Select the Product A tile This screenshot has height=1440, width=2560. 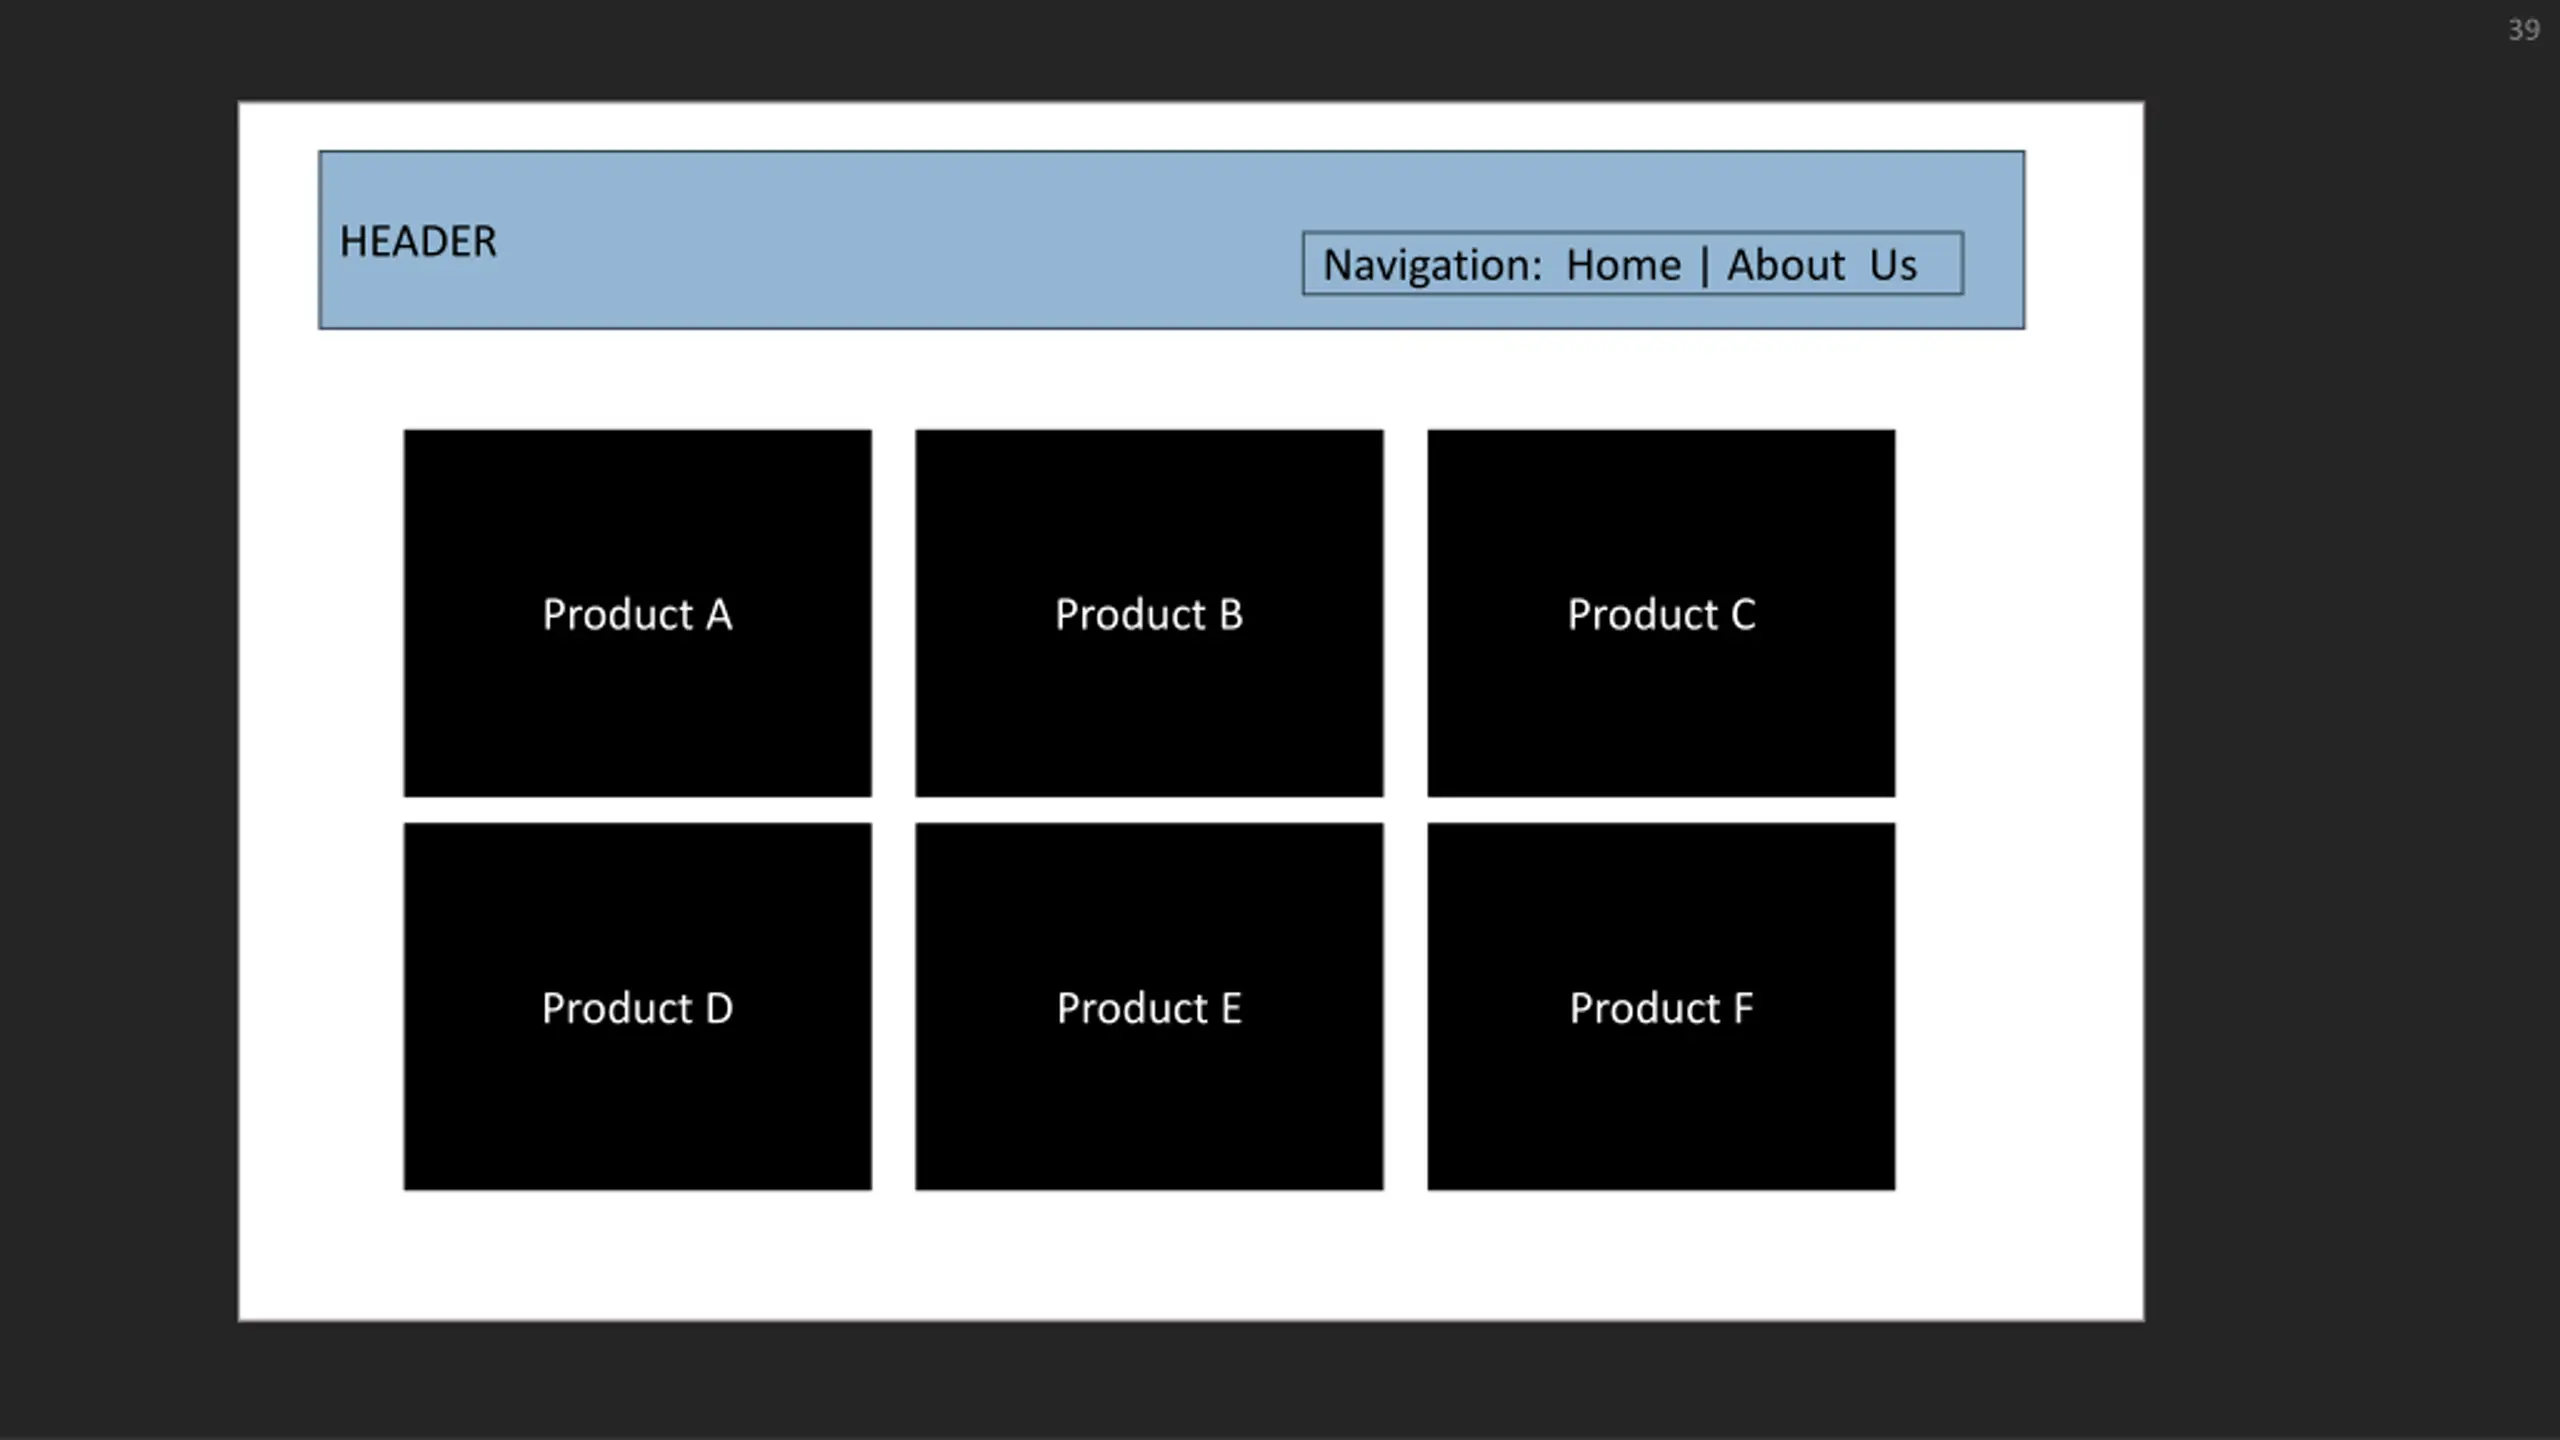[x=638, y=613]
